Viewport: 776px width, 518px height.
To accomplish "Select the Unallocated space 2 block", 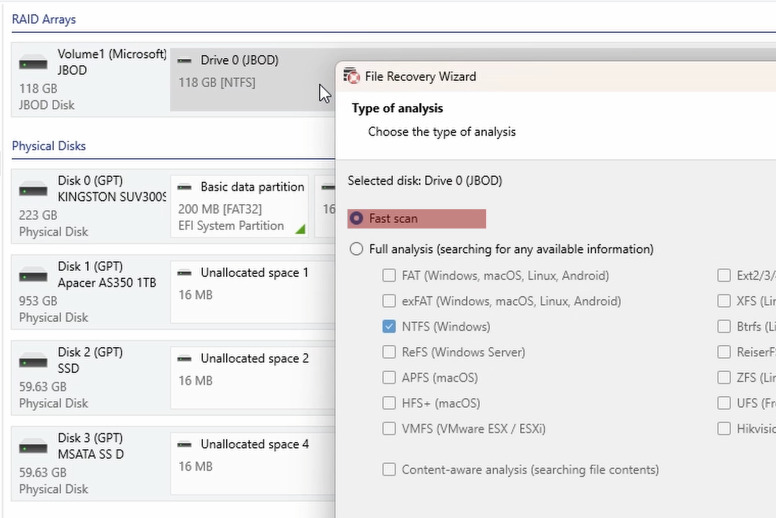I will (x=253, y=377).
